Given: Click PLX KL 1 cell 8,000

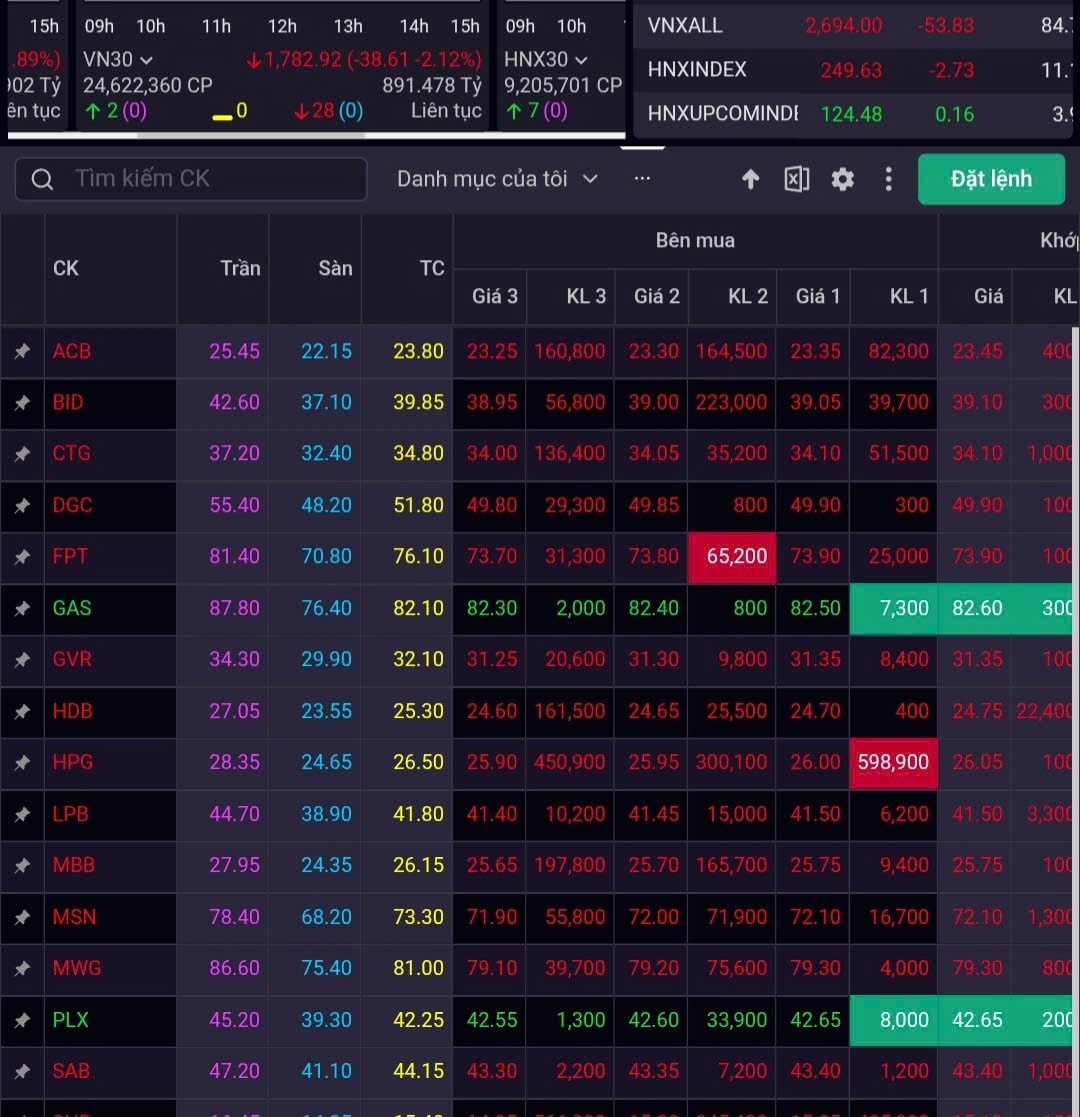Looking at the screenshot, I should 894,1020.
